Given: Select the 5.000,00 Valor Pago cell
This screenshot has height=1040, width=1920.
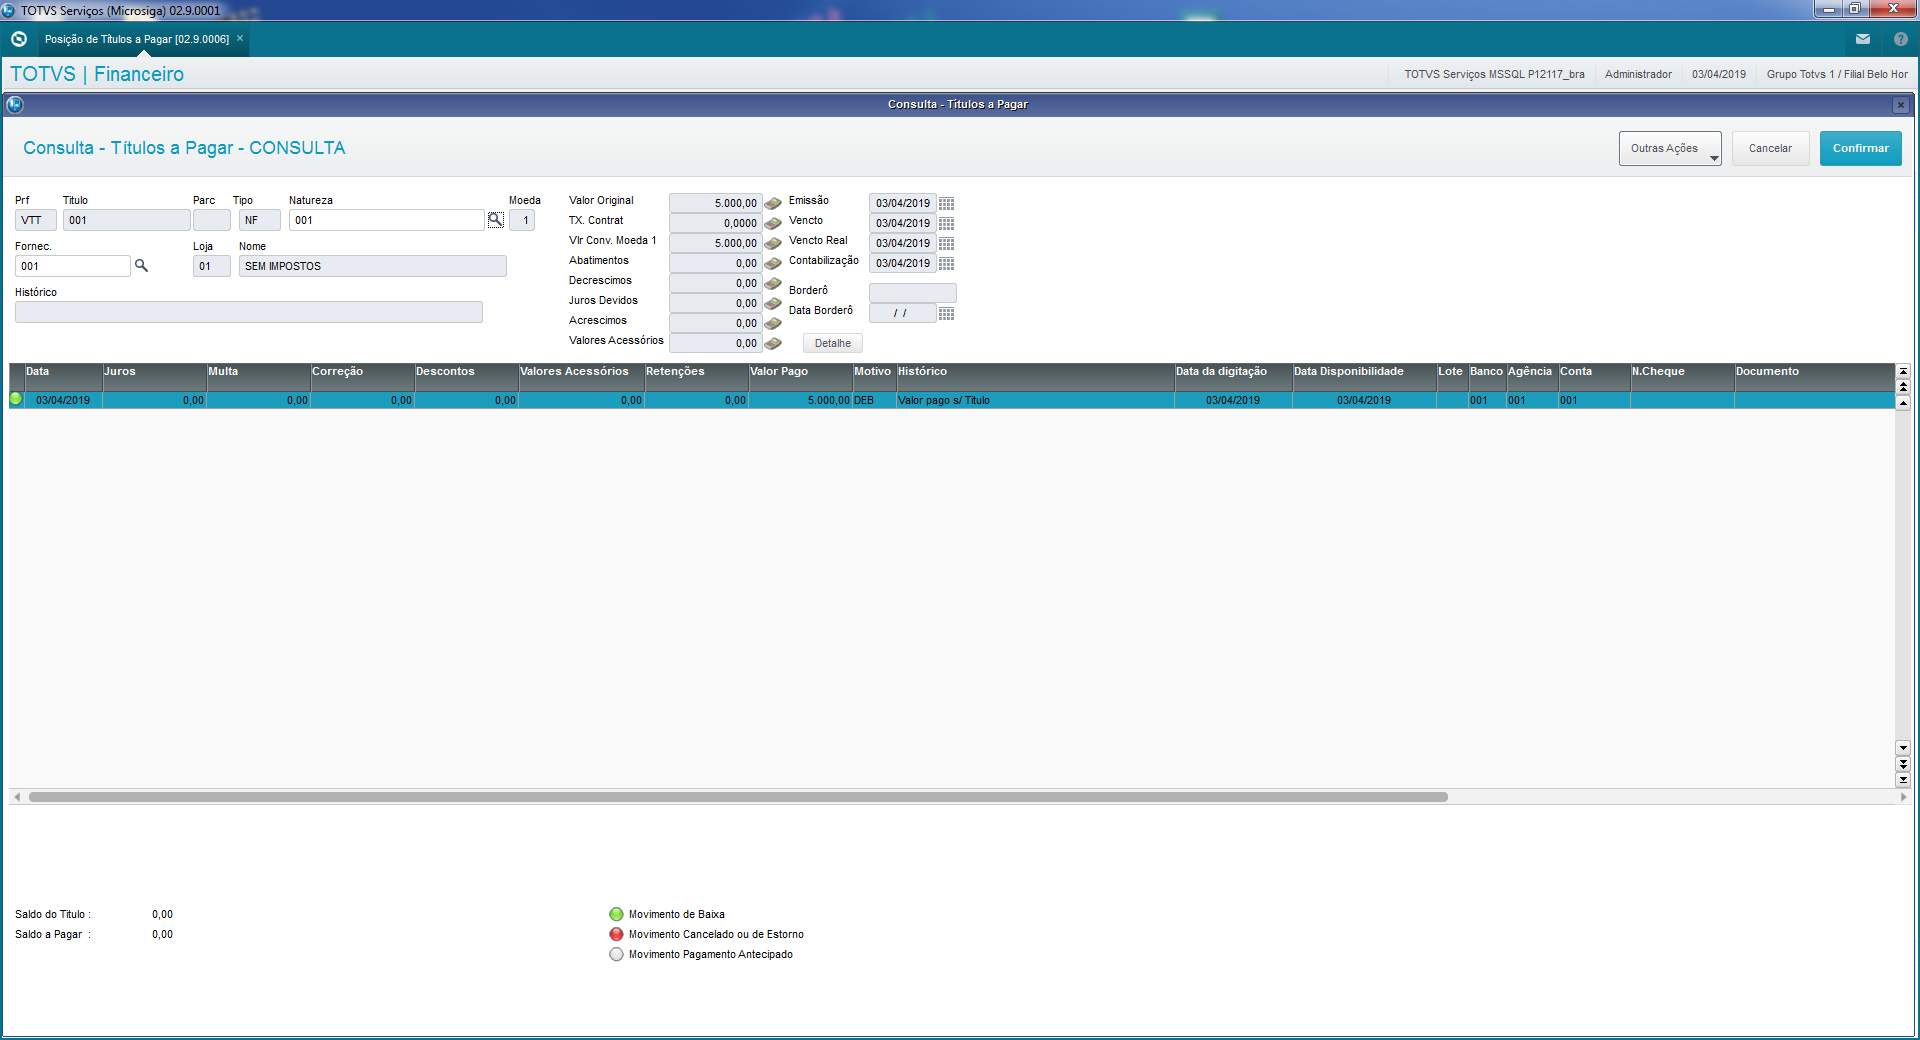Looking at the screenshot, I should pos(801,400).
